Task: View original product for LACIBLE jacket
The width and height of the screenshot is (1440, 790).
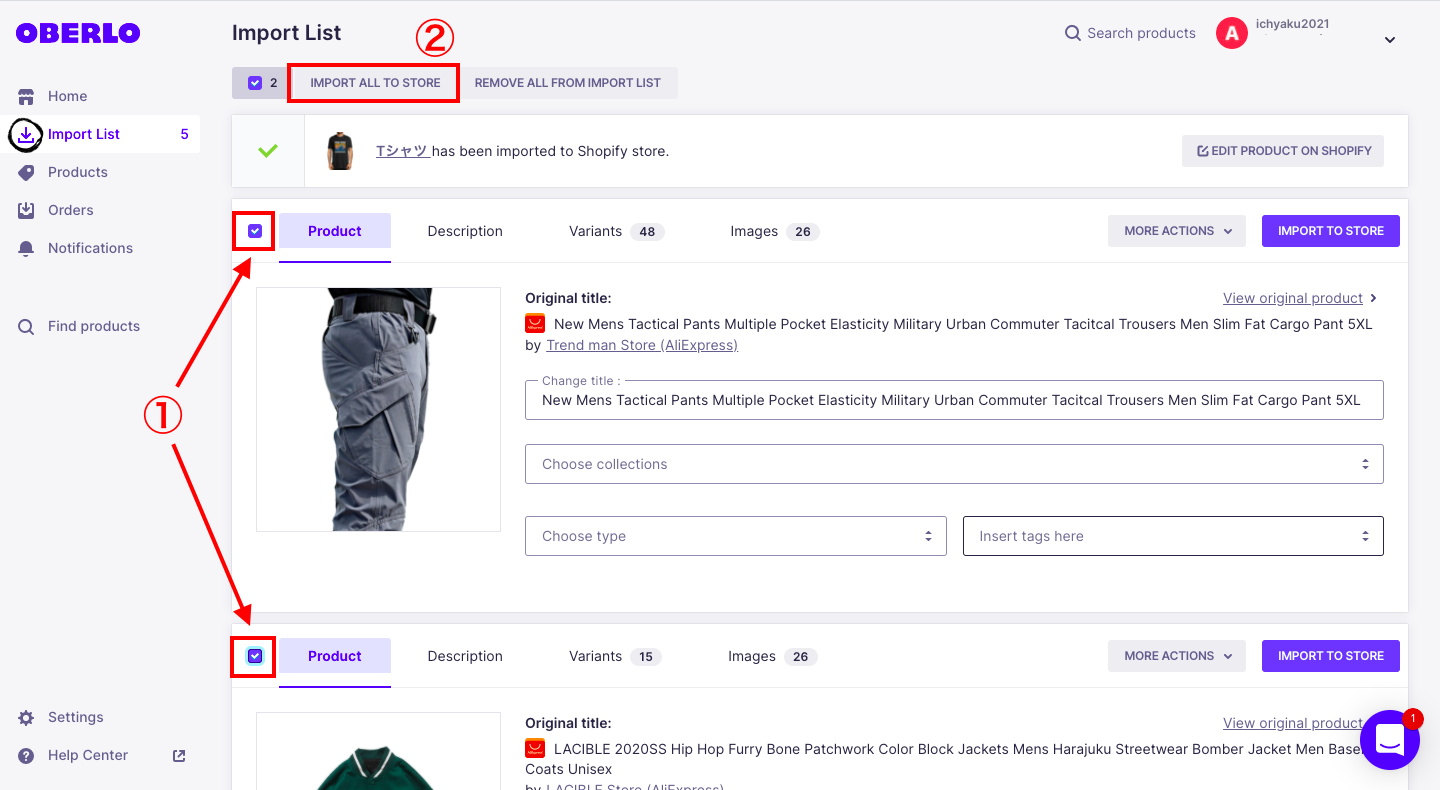Action: (1293, 723)
